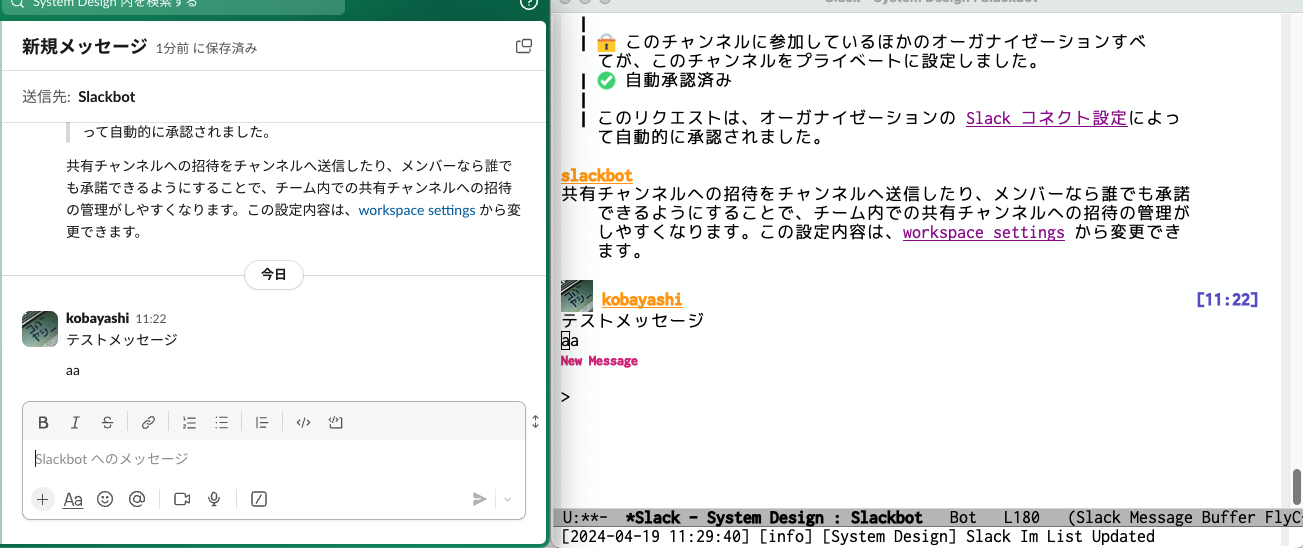Record a video clip

pyautogui.click(x=182, y=499)
